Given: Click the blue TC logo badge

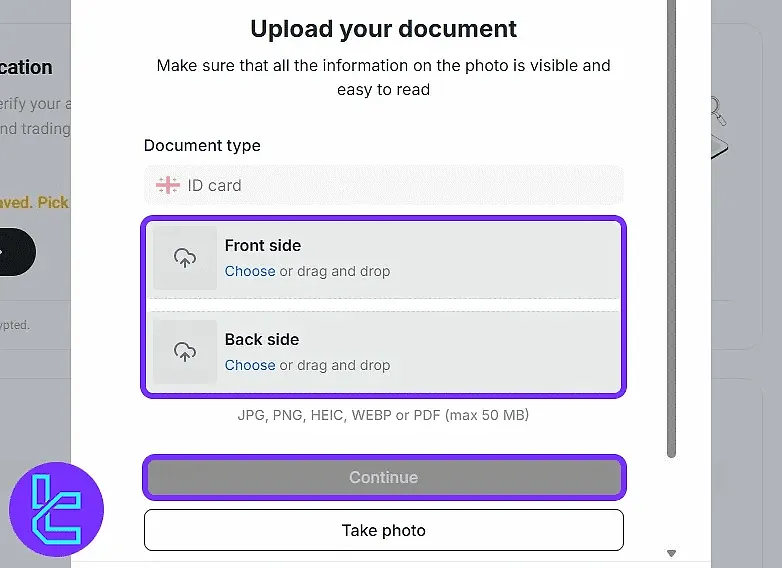Looking at the screenshot, I should [56, 510].
